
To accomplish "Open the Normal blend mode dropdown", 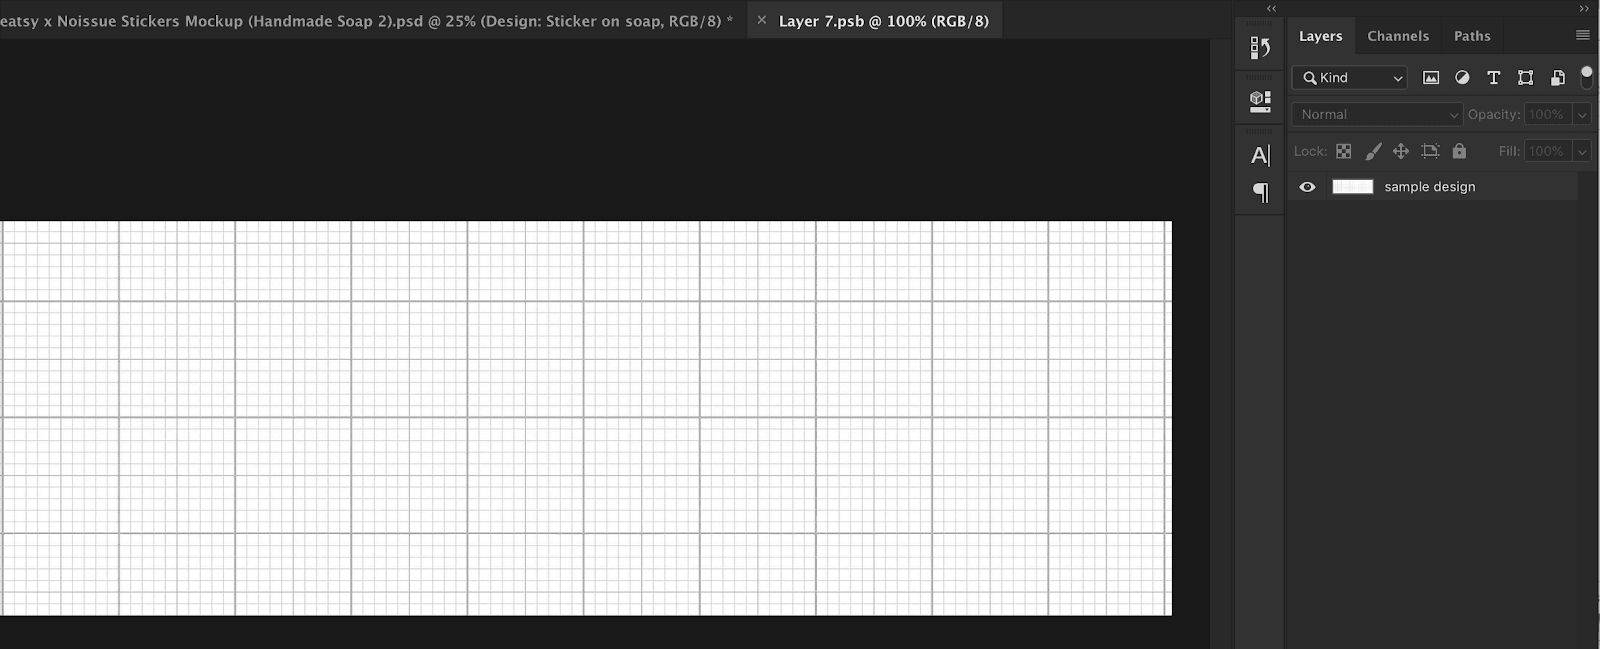I will 1378,114.
